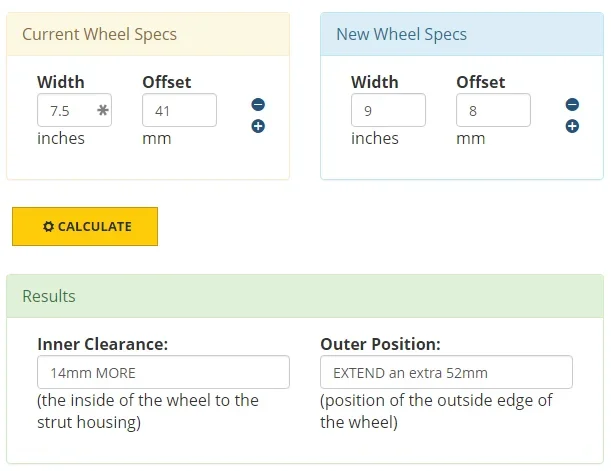Focus the current wheel Width field showing 7.5
Viewport: 611px width, 471px height.
pyautogui.click(x=74, y=110)
